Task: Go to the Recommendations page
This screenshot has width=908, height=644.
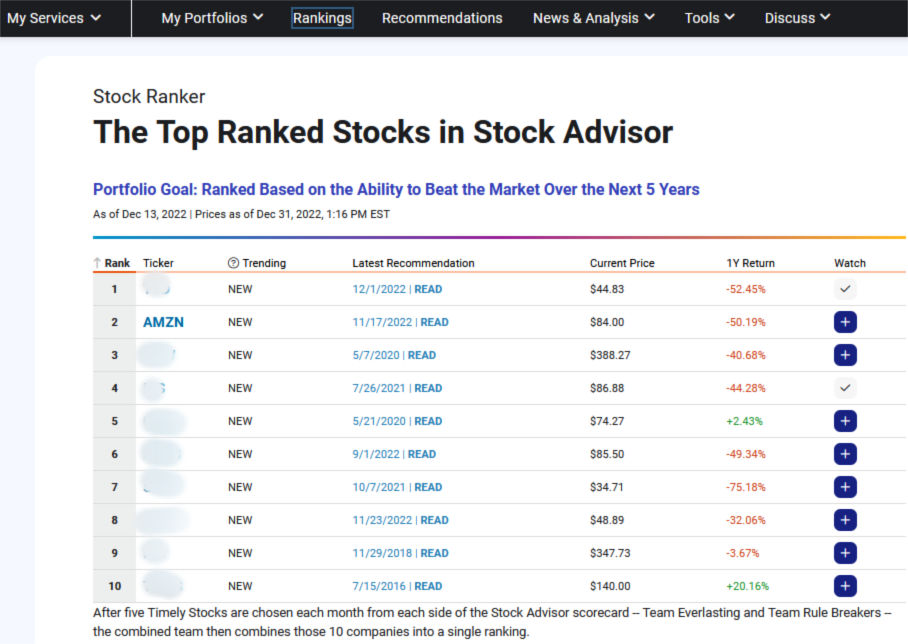Action: pyautogui.click(x=442, y=18)
